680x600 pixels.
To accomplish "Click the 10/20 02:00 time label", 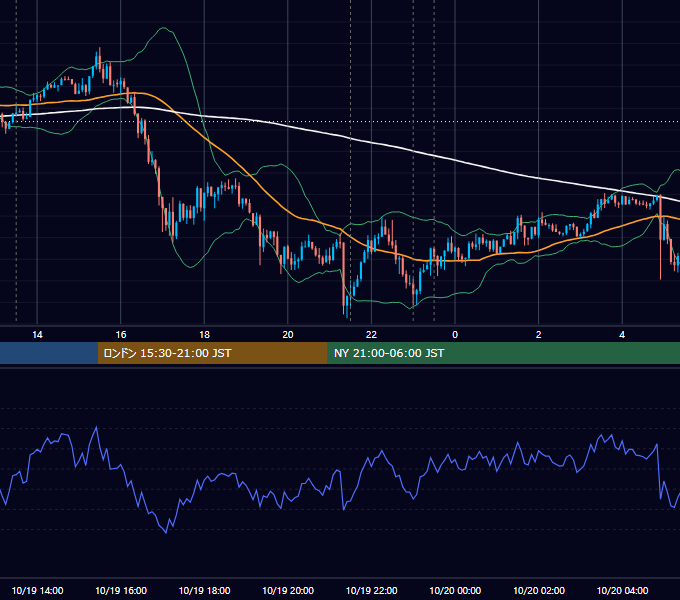I will click(539, 590).
